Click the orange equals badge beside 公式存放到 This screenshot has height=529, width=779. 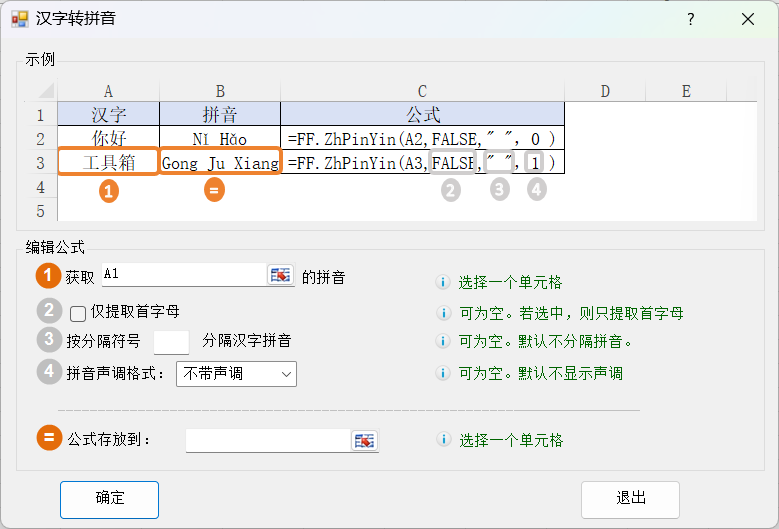pyautogui.click(x=49, y=438)
